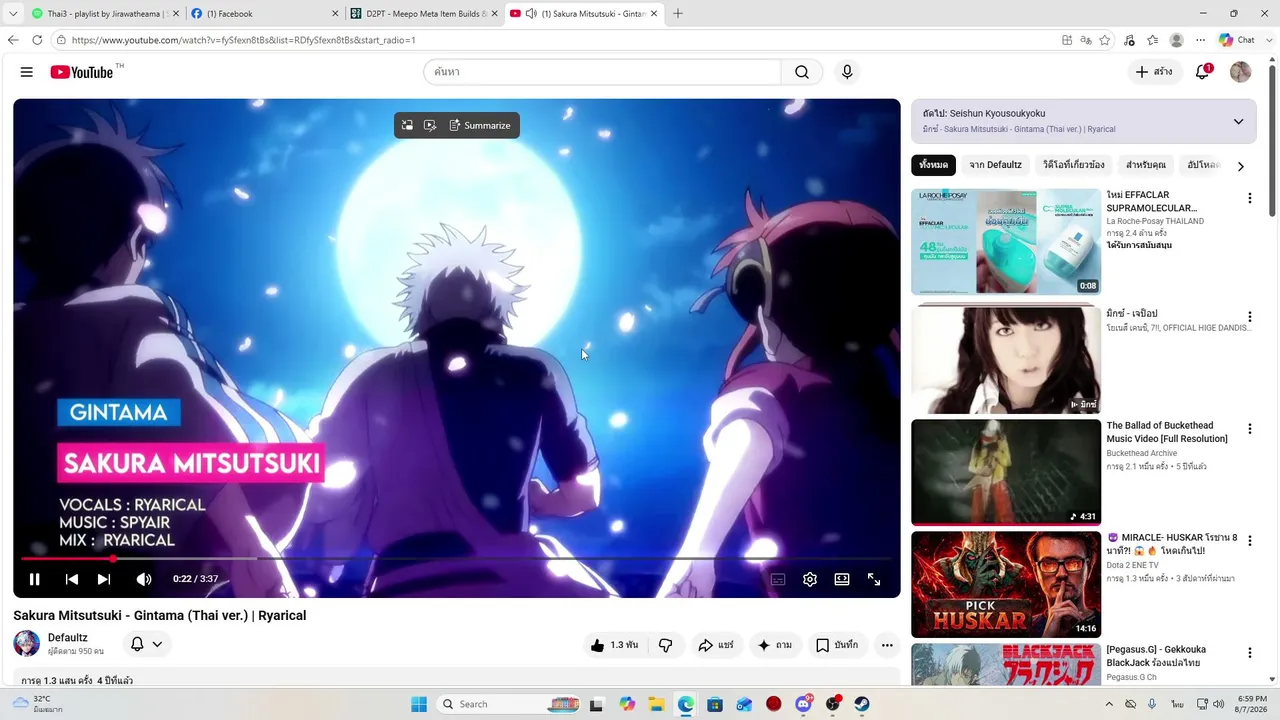Click the YouTube search input field
The image size is (1280, 720).
(602, 72)
